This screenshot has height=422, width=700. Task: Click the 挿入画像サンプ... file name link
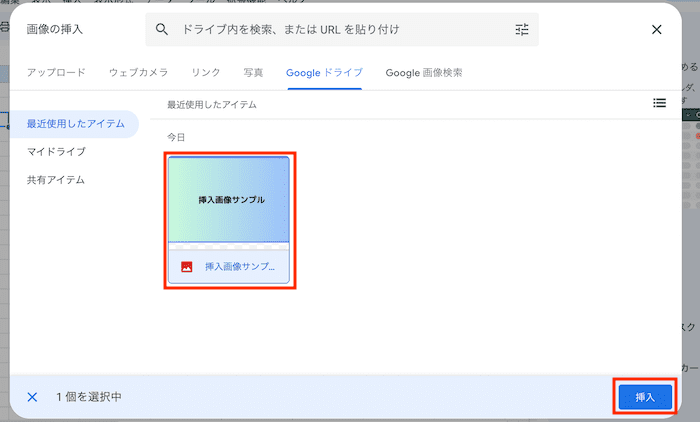pos(240,267)
